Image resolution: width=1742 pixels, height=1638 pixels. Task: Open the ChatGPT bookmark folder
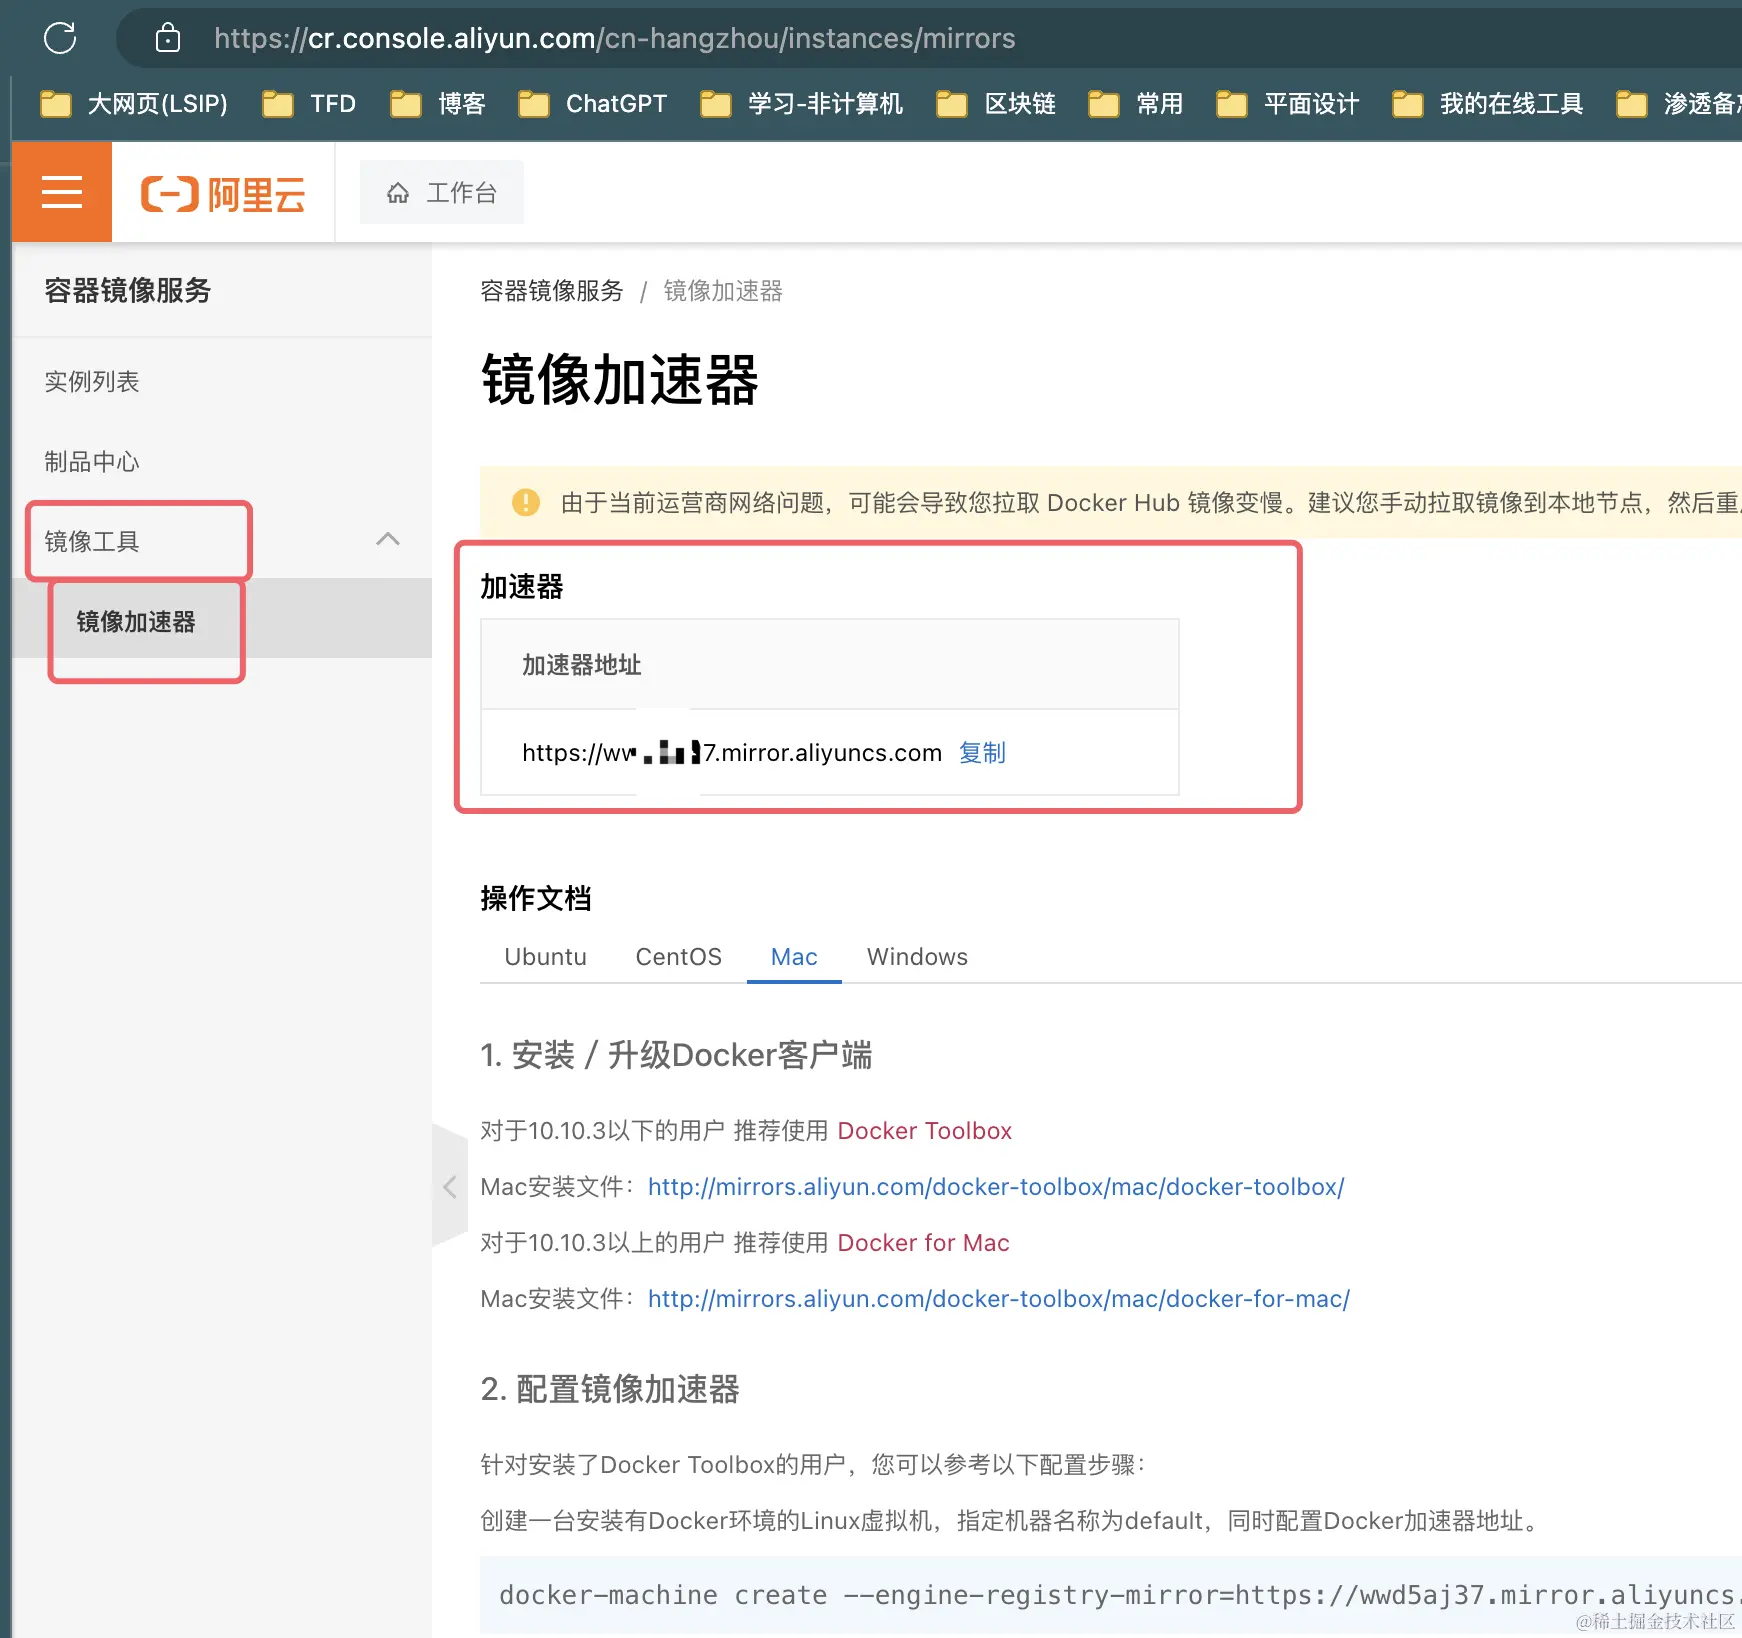592,104
